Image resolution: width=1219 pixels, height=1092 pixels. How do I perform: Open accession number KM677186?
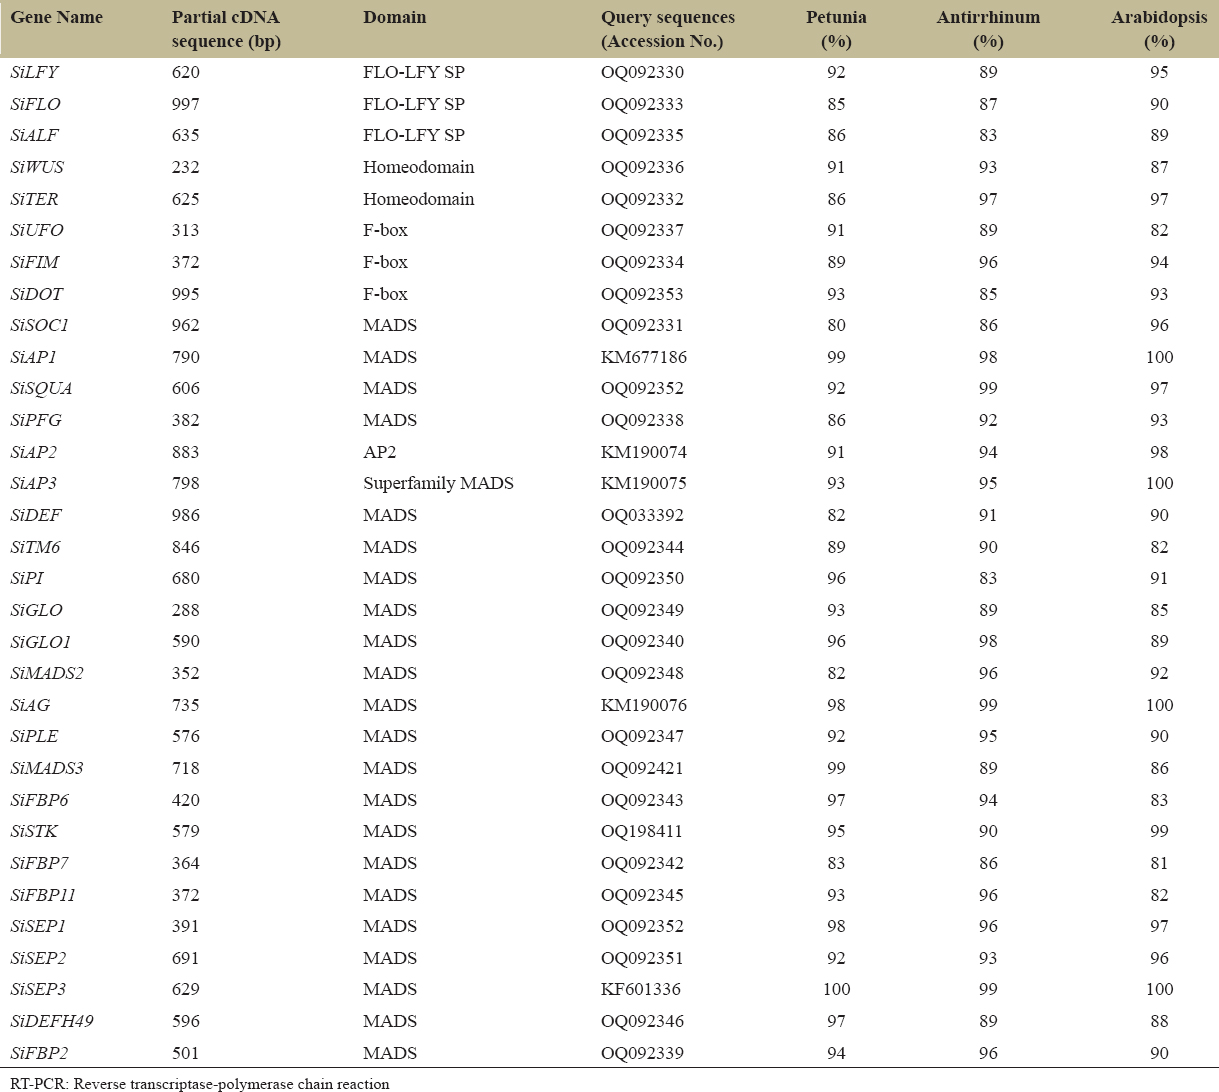click(x=644, y=357)
